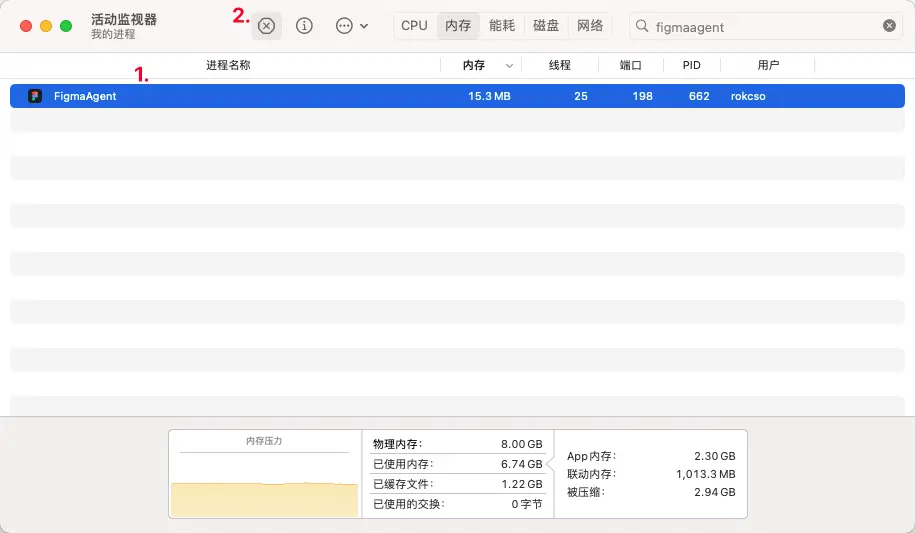
Task: Close the Activity Monitor window
Action: coord(26,26)
